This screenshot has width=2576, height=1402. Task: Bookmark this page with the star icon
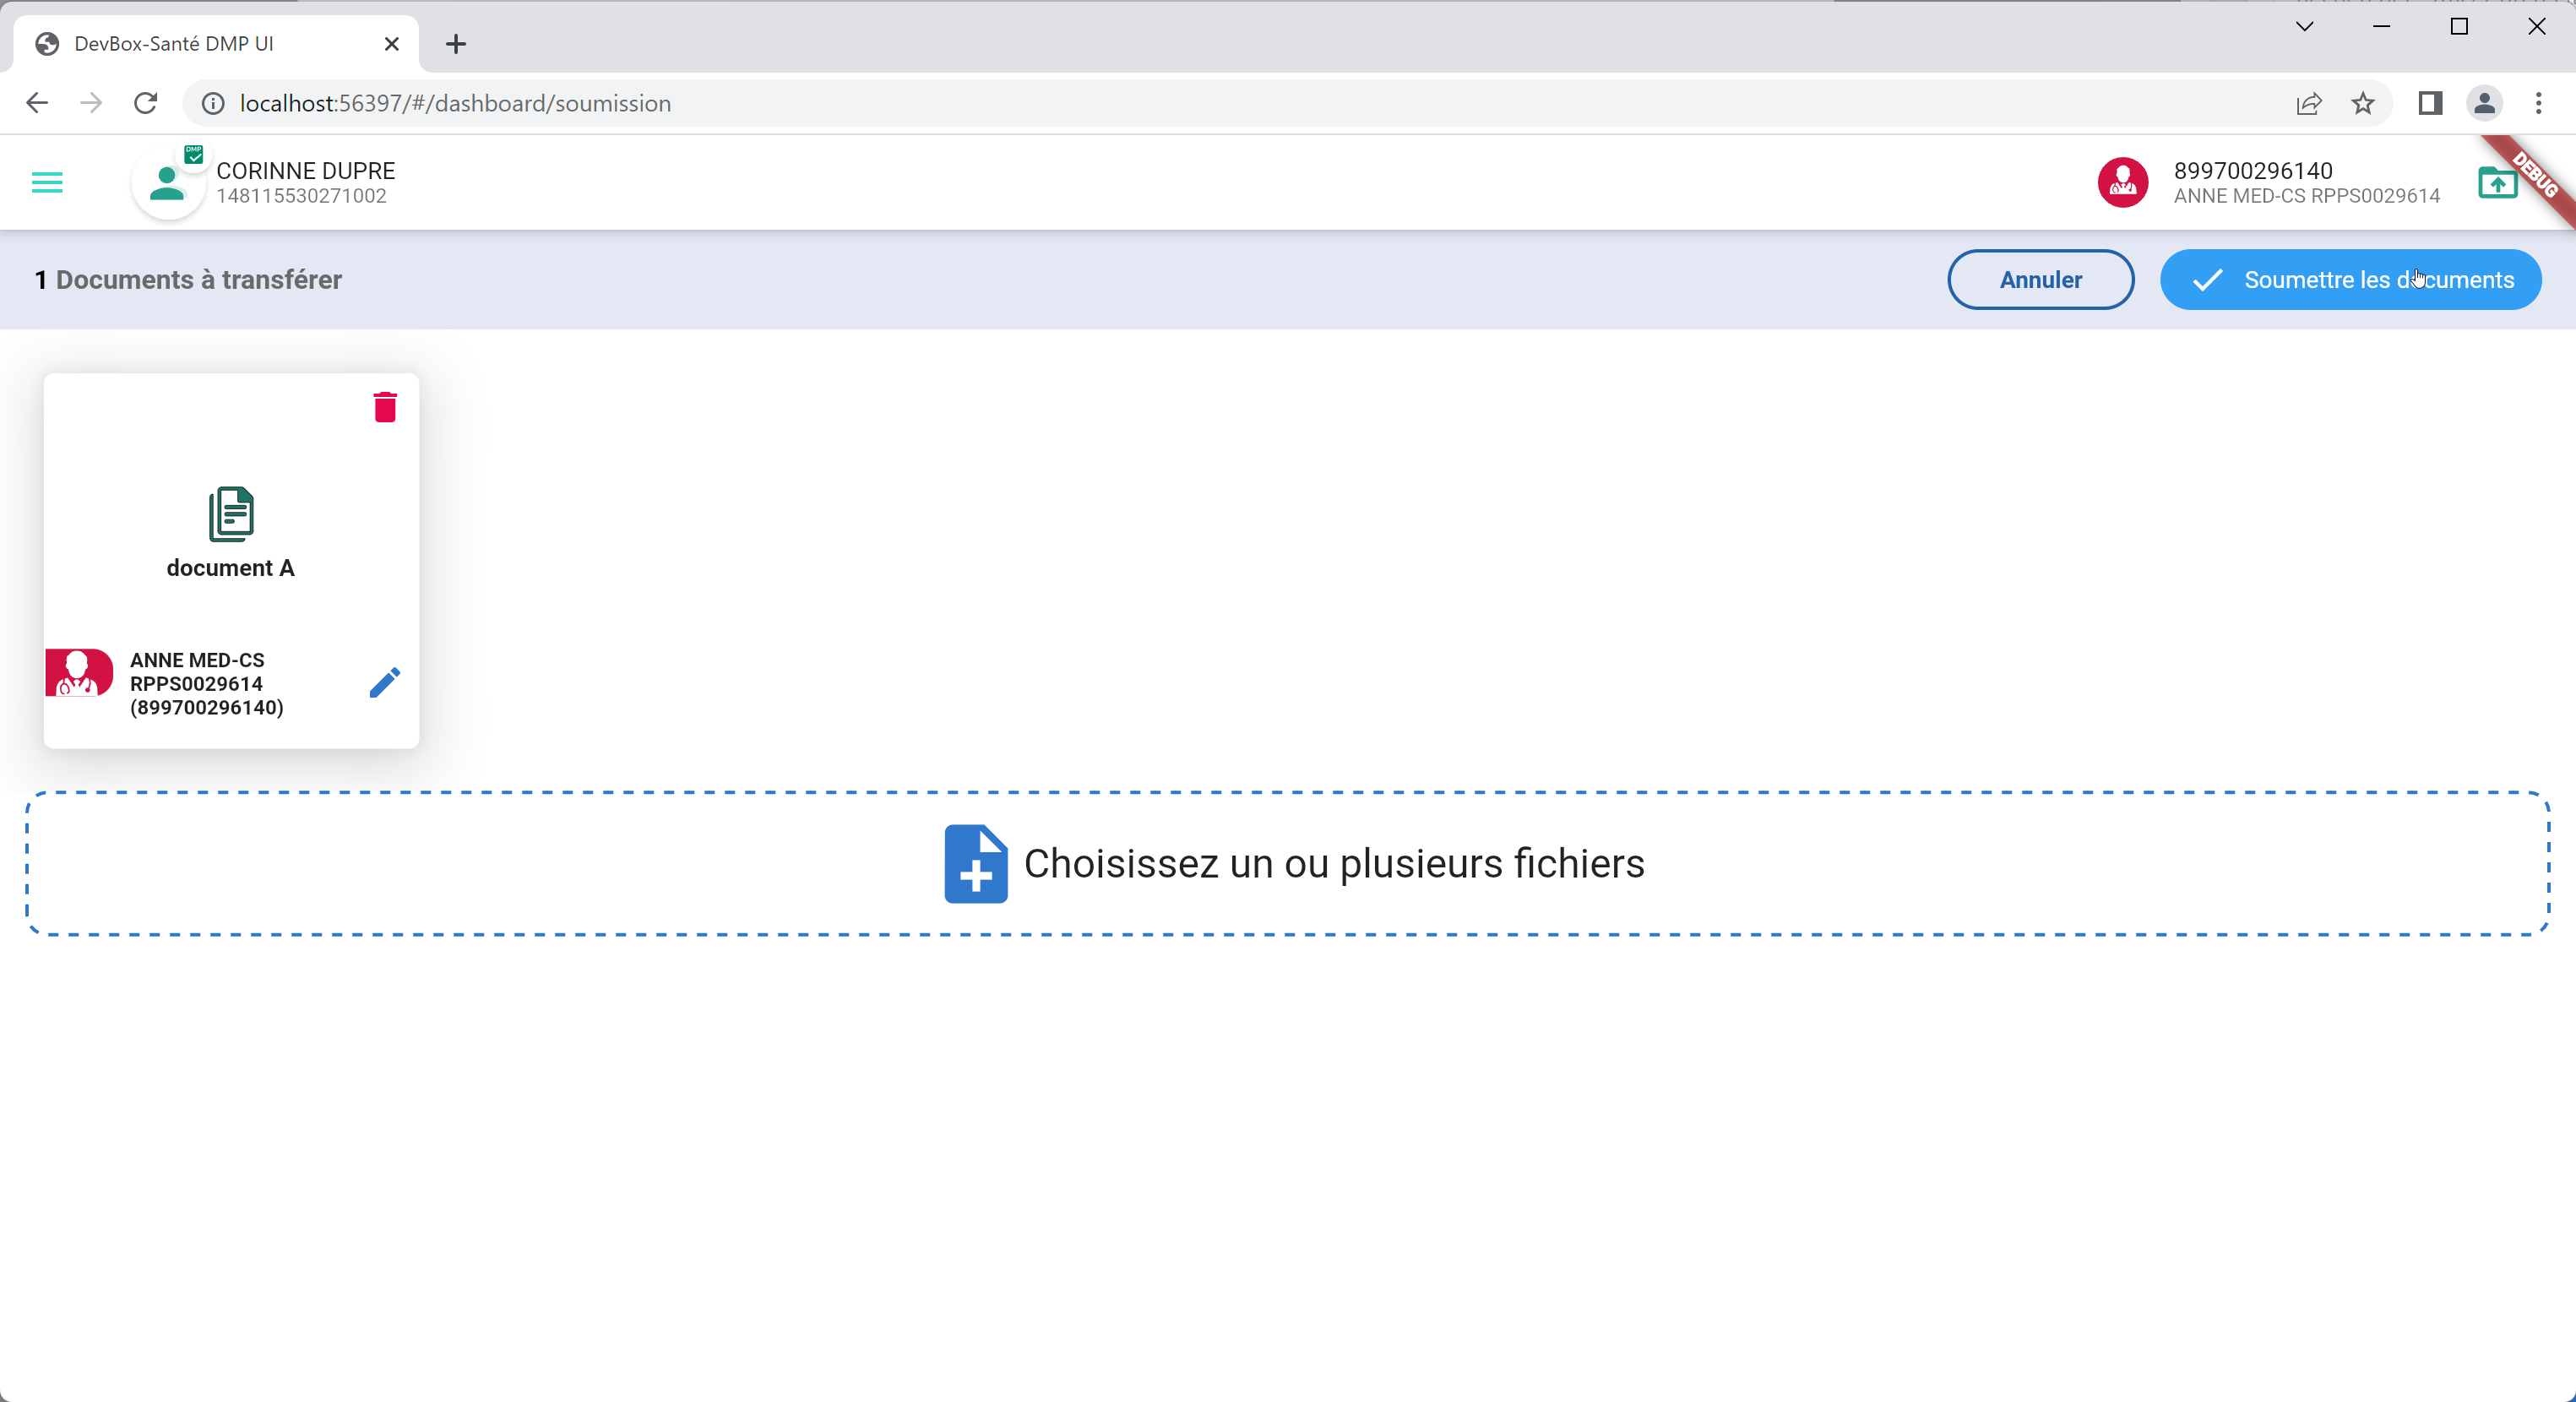[x=2363, y=103]
